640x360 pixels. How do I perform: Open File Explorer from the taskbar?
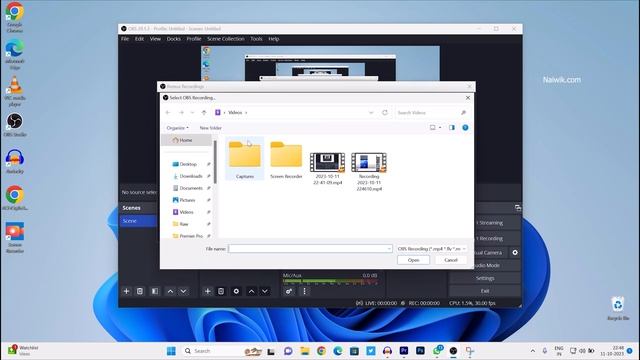click(304, 351)
